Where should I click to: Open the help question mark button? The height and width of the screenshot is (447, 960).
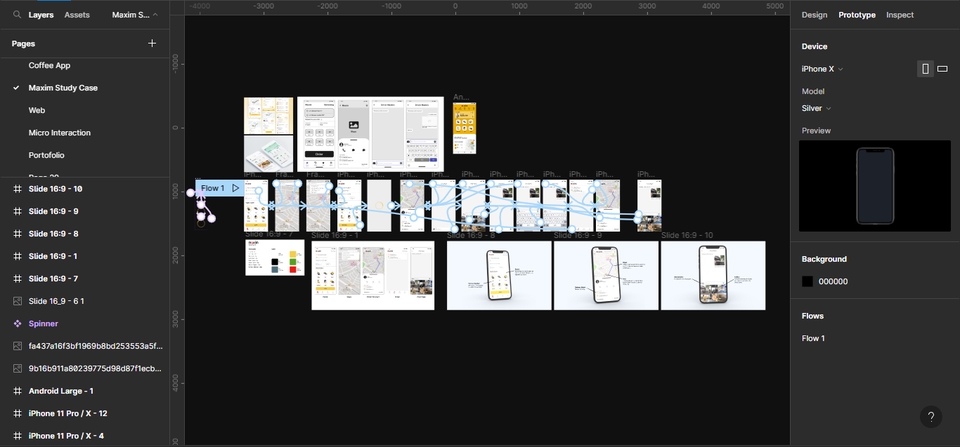point(931,417)
